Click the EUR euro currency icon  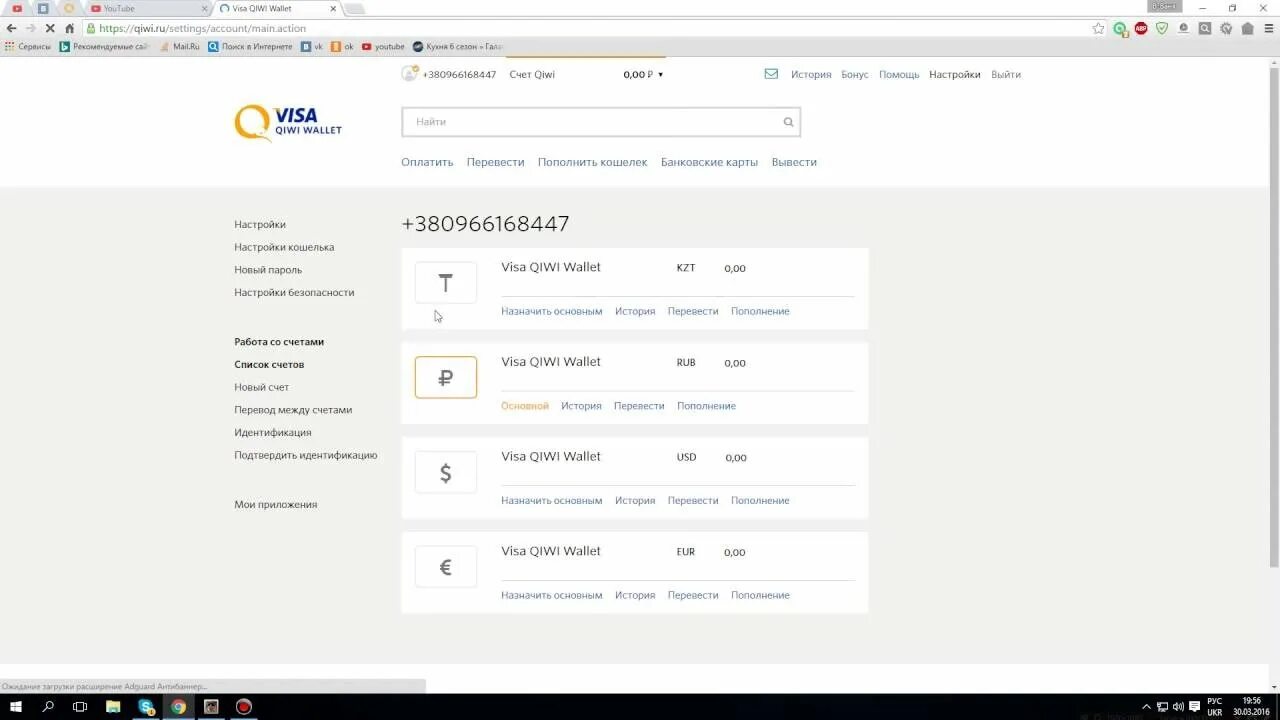(446, 567)
